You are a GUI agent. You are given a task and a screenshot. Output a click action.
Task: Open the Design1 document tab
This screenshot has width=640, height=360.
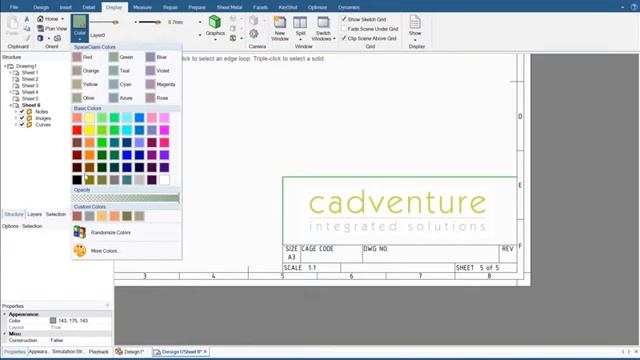(130, 351)
